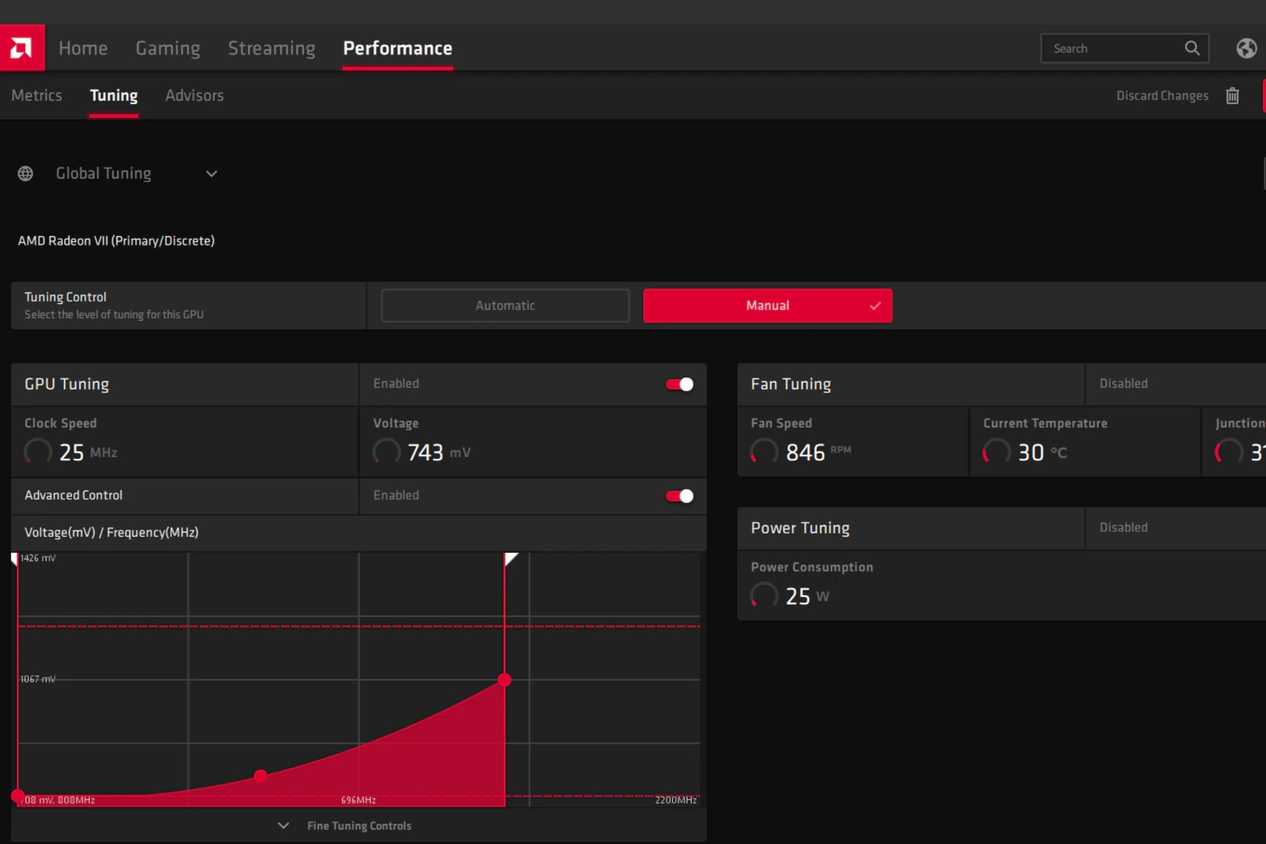Open the Performance tab
The height and width of the screenshot is (844, 1266).
coord(397,48)
